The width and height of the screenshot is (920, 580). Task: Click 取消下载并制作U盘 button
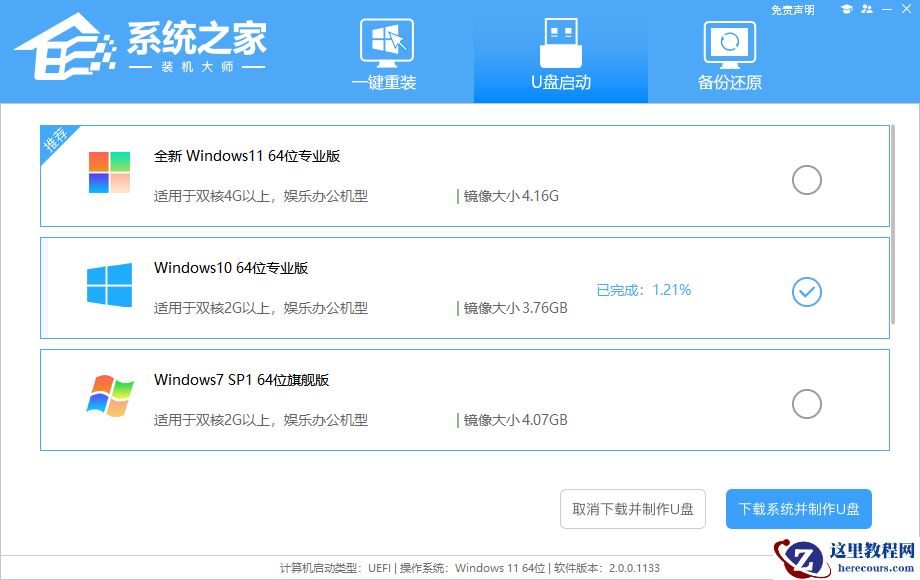pos(633,508)
